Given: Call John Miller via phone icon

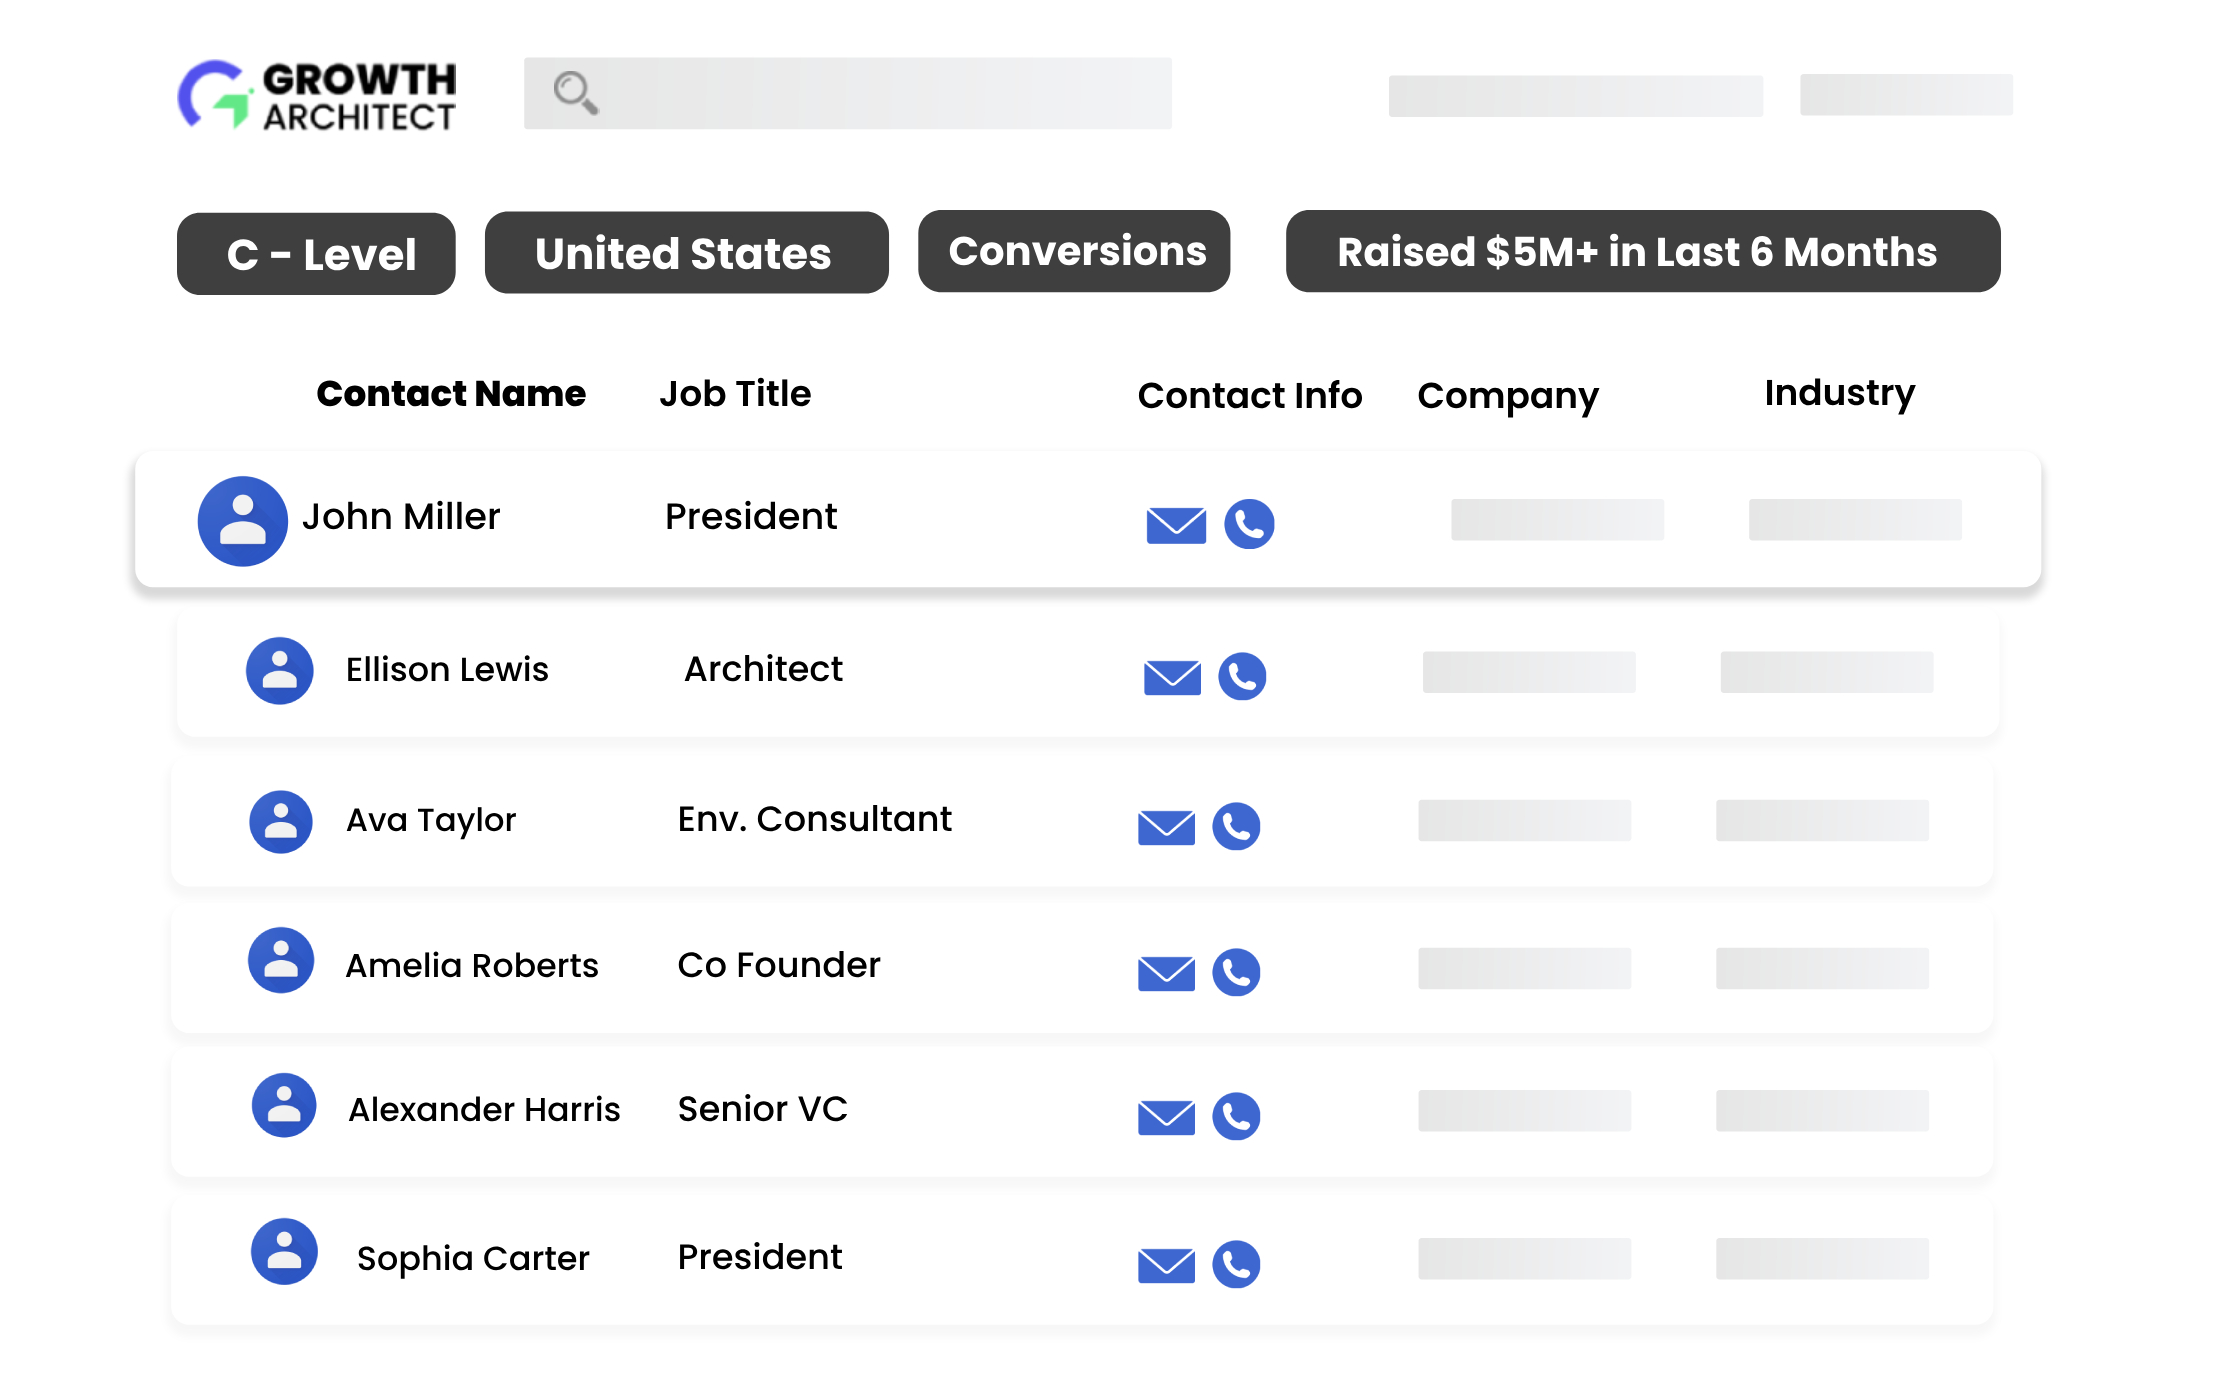Looking at the screenshot, I should pos(1249,524).
